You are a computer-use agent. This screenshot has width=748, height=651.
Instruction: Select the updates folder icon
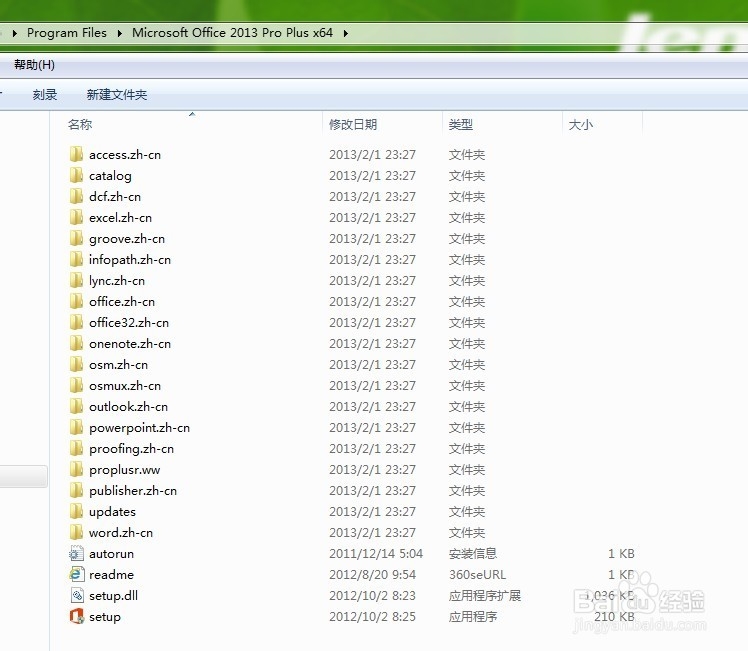(76, 511)
